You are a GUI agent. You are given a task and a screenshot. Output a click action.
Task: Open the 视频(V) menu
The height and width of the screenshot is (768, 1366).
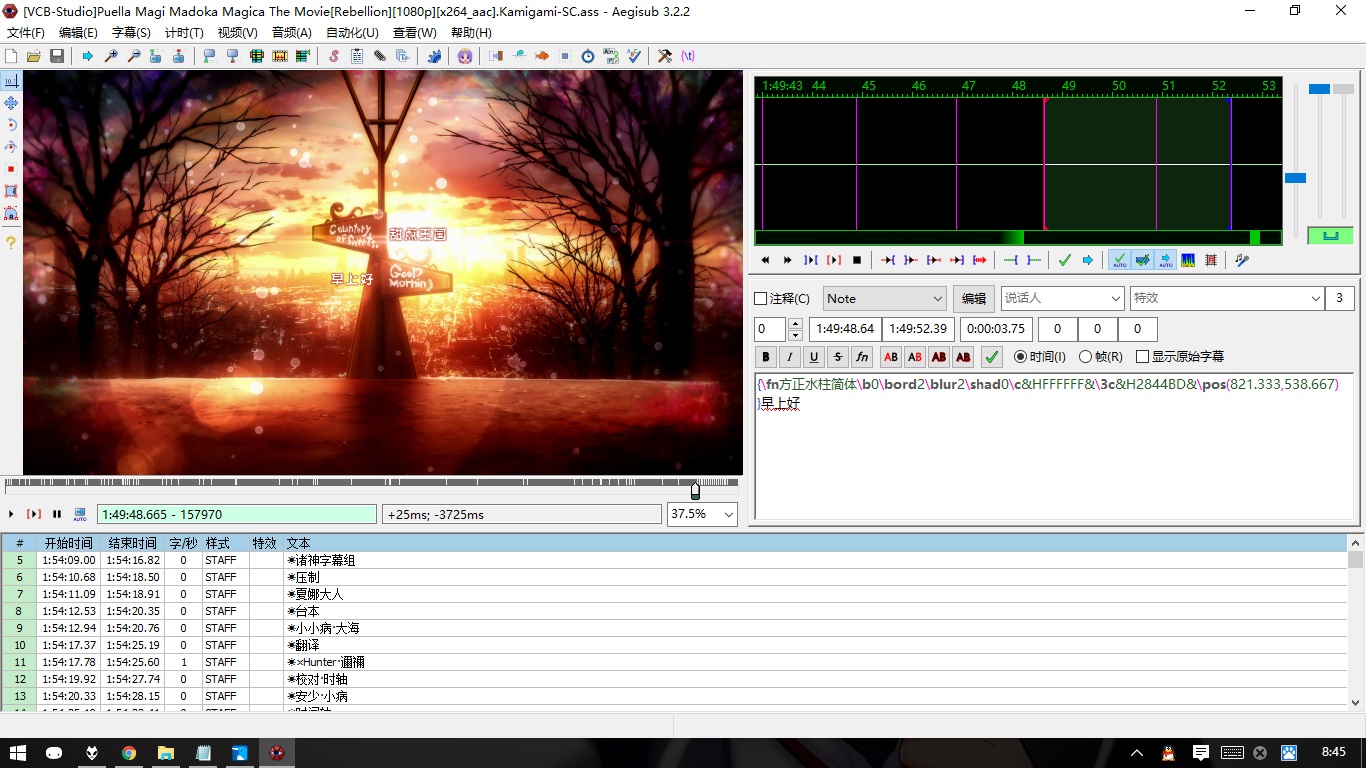click(x=238, y=33)
